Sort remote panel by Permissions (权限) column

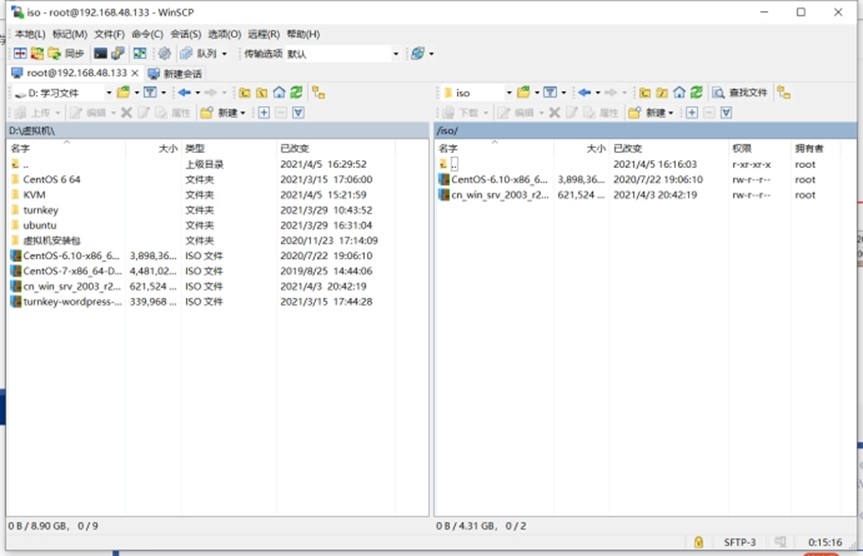(x=760, y=148)
